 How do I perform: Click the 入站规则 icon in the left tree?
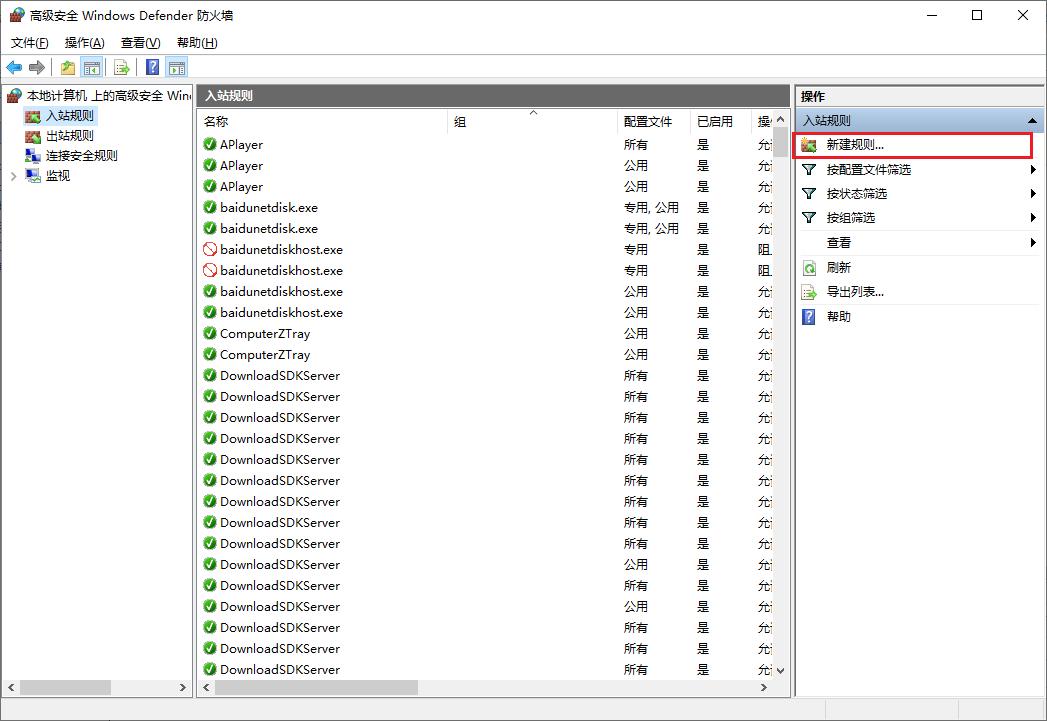(33, 115)
